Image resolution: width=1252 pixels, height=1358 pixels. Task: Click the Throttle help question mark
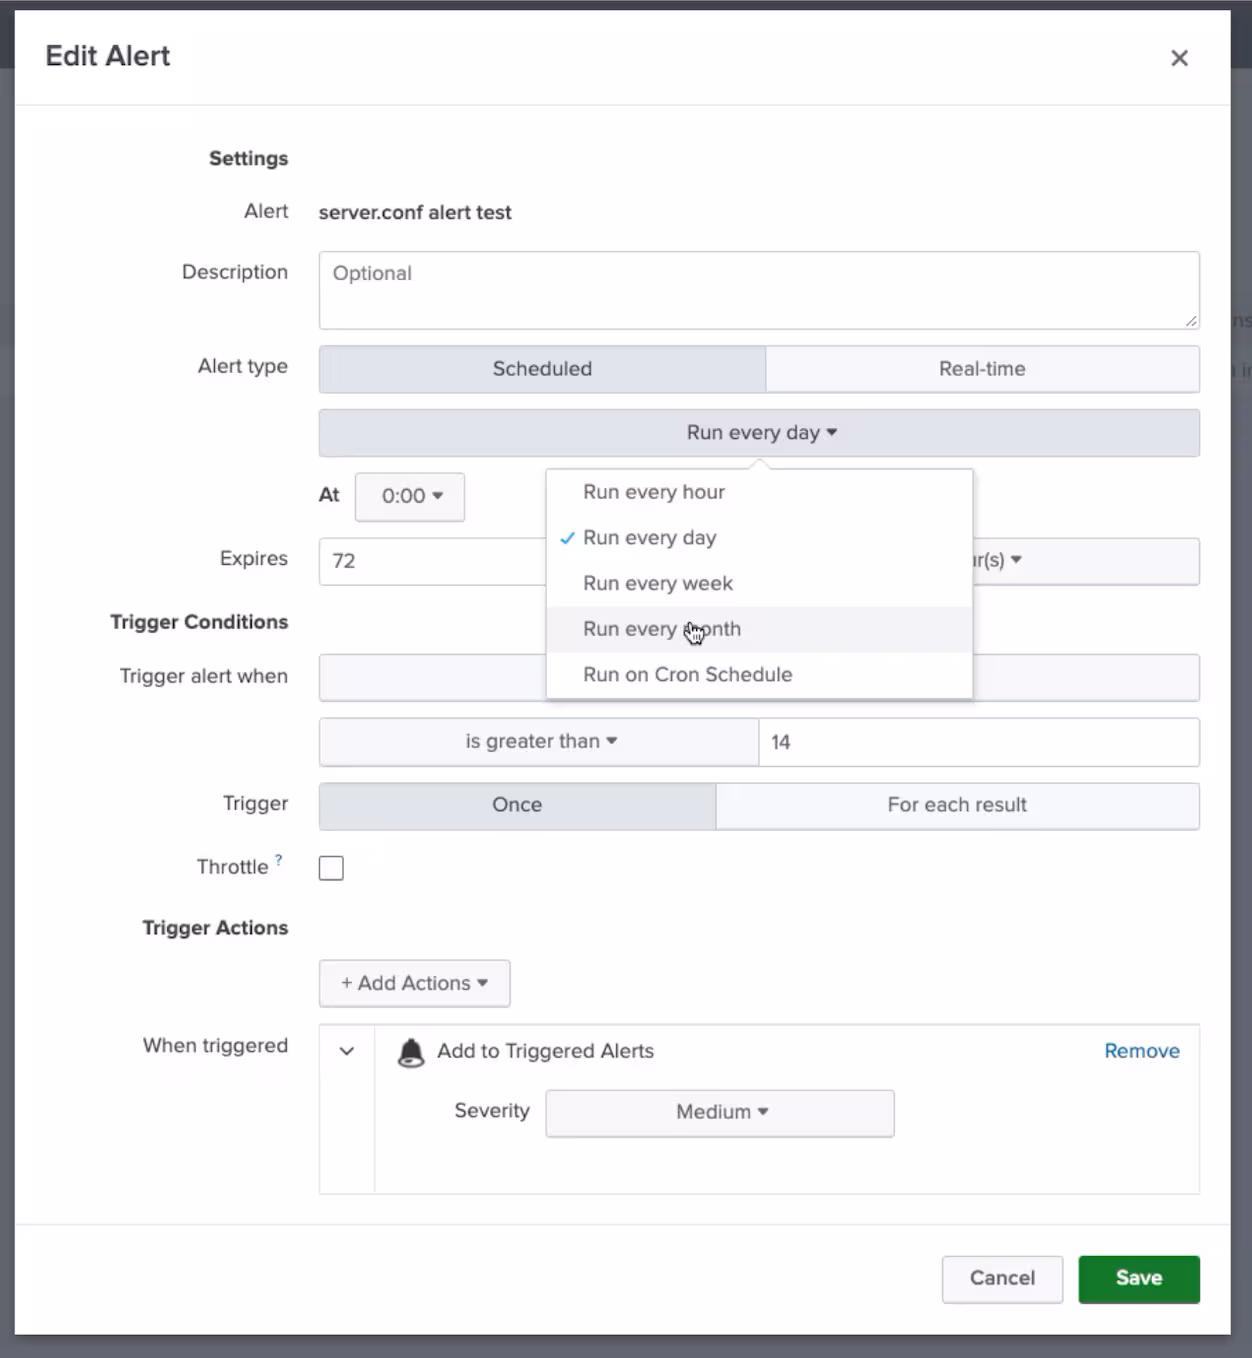click(x=279, y=859)
